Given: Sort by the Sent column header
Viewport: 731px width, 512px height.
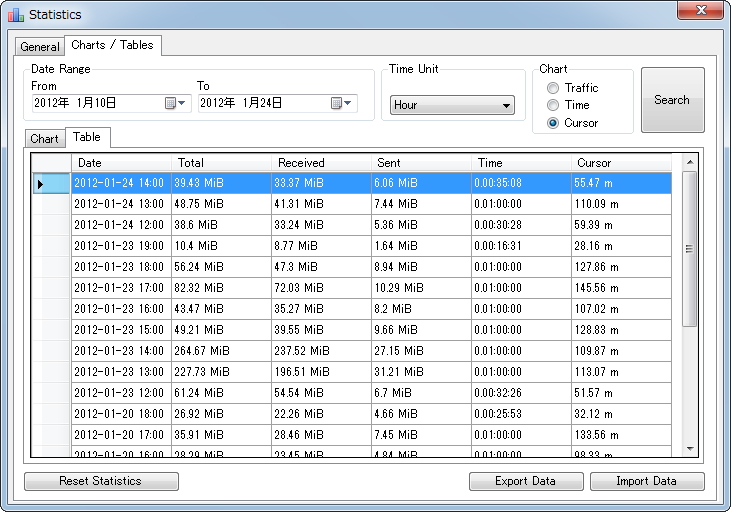Looking at the screenshot, I should tap(421, 163).
